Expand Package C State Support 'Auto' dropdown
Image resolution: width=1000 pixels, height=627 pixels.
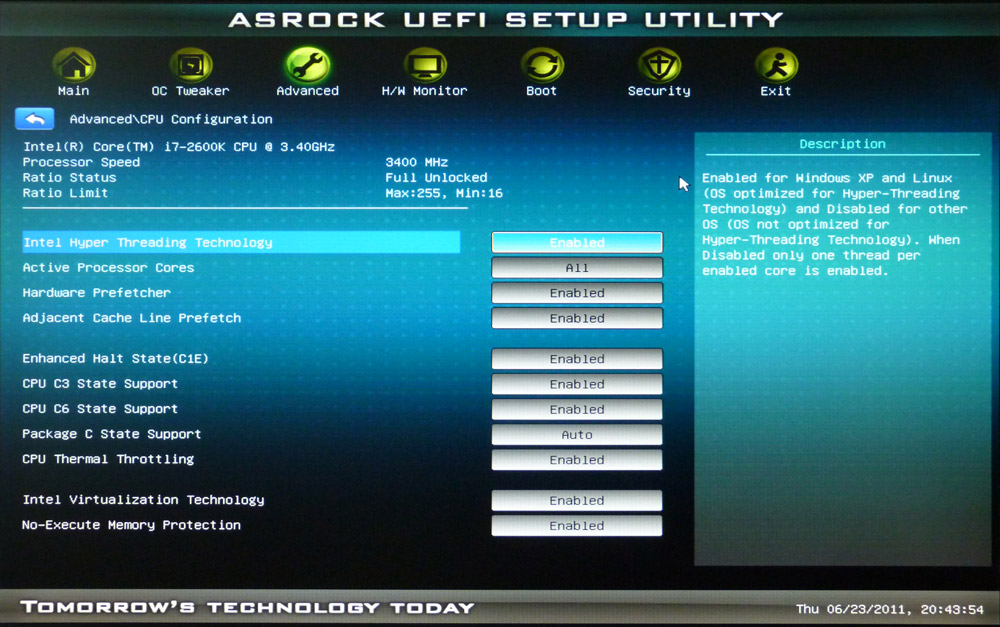577,435
